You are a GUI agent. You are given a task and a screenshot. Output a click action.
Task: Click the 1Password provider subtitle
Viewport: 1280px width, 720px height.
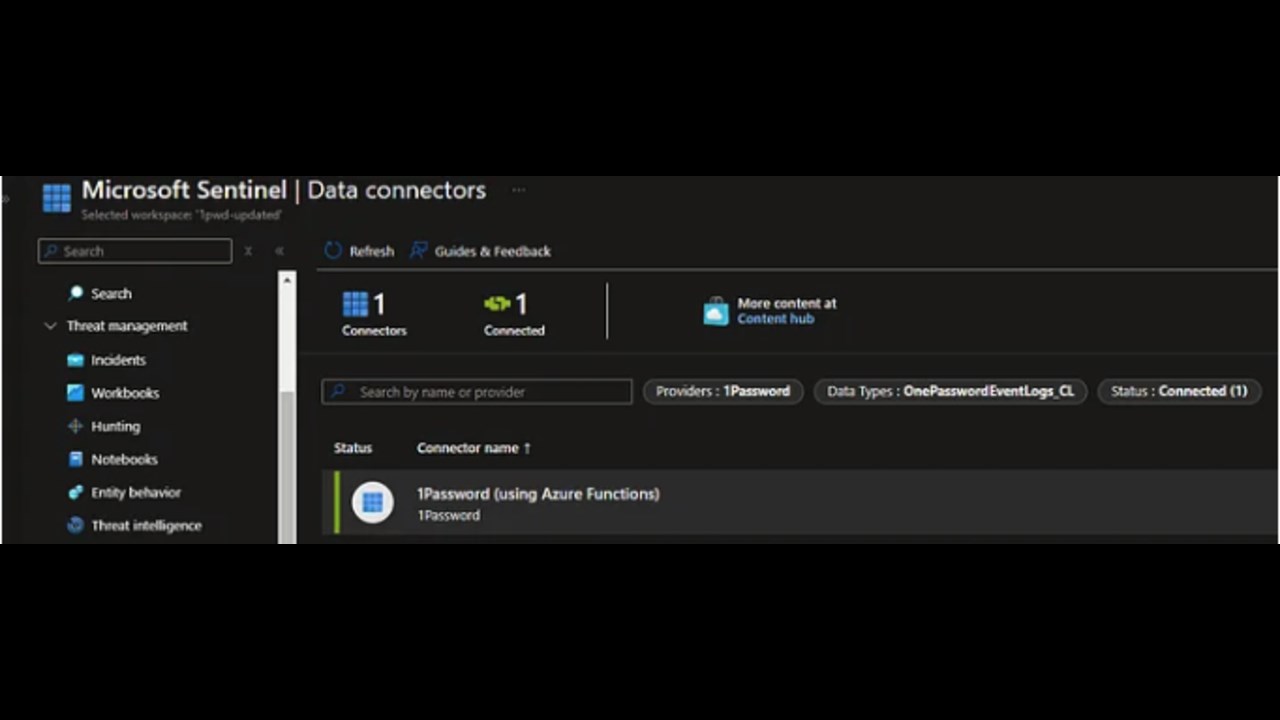(448, 515)
